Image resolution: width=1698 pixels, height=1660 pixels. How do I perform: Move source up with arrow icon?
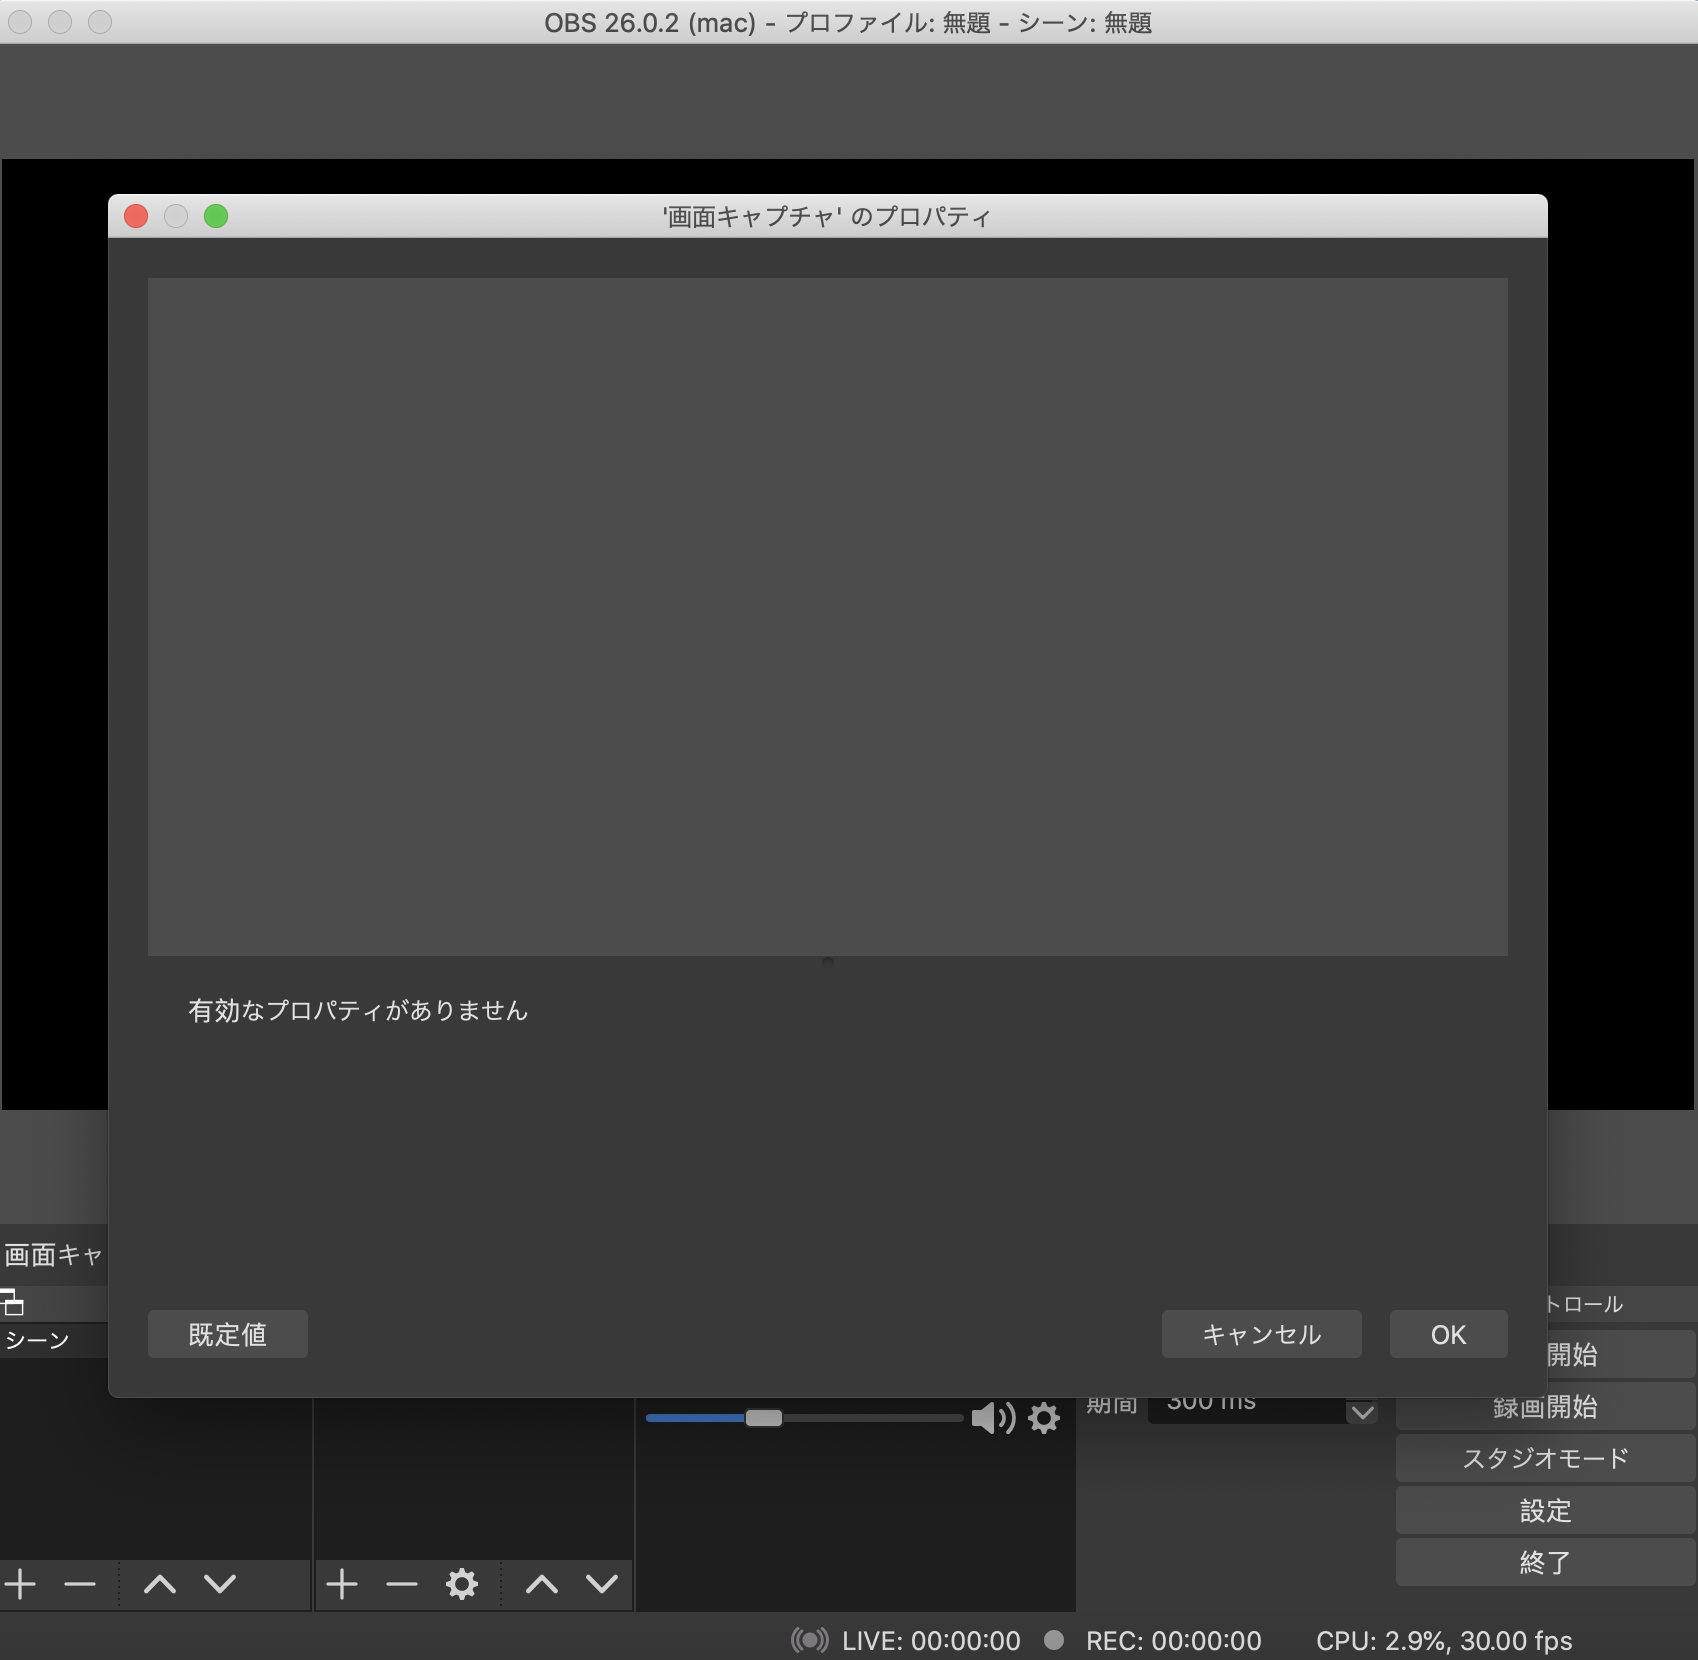tap(542, 1584)
